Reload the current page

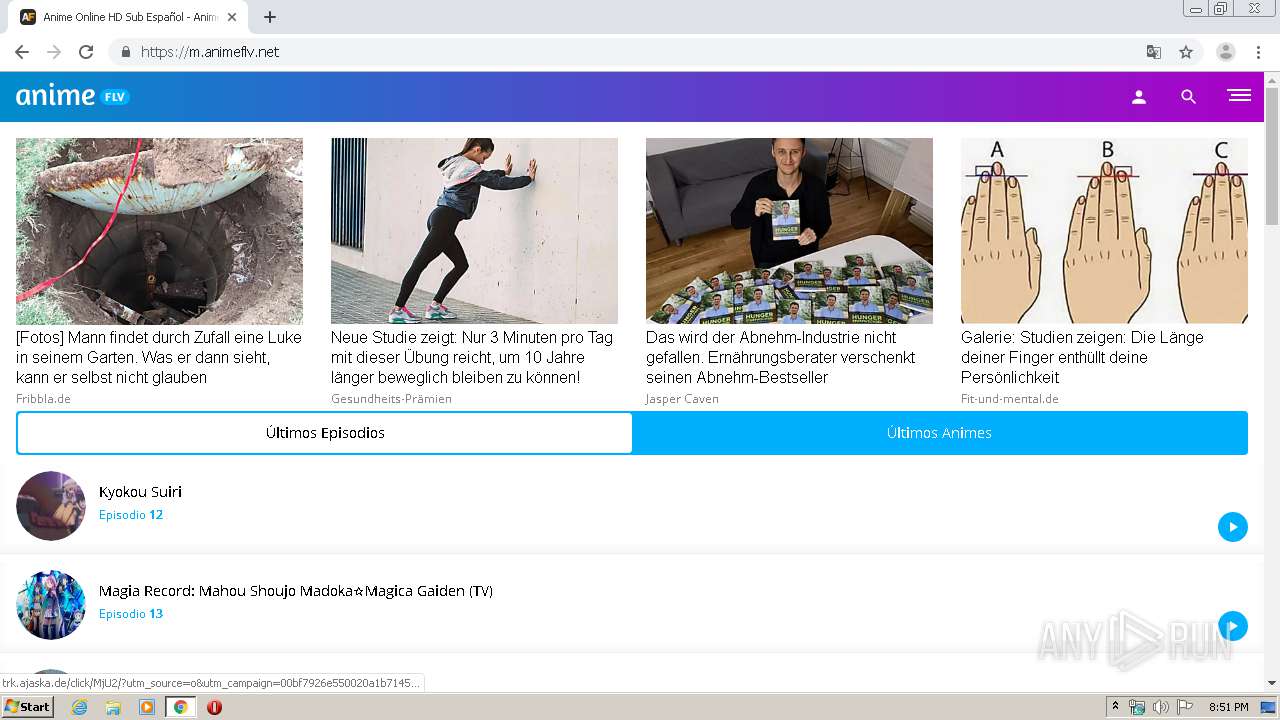[86, 52]
